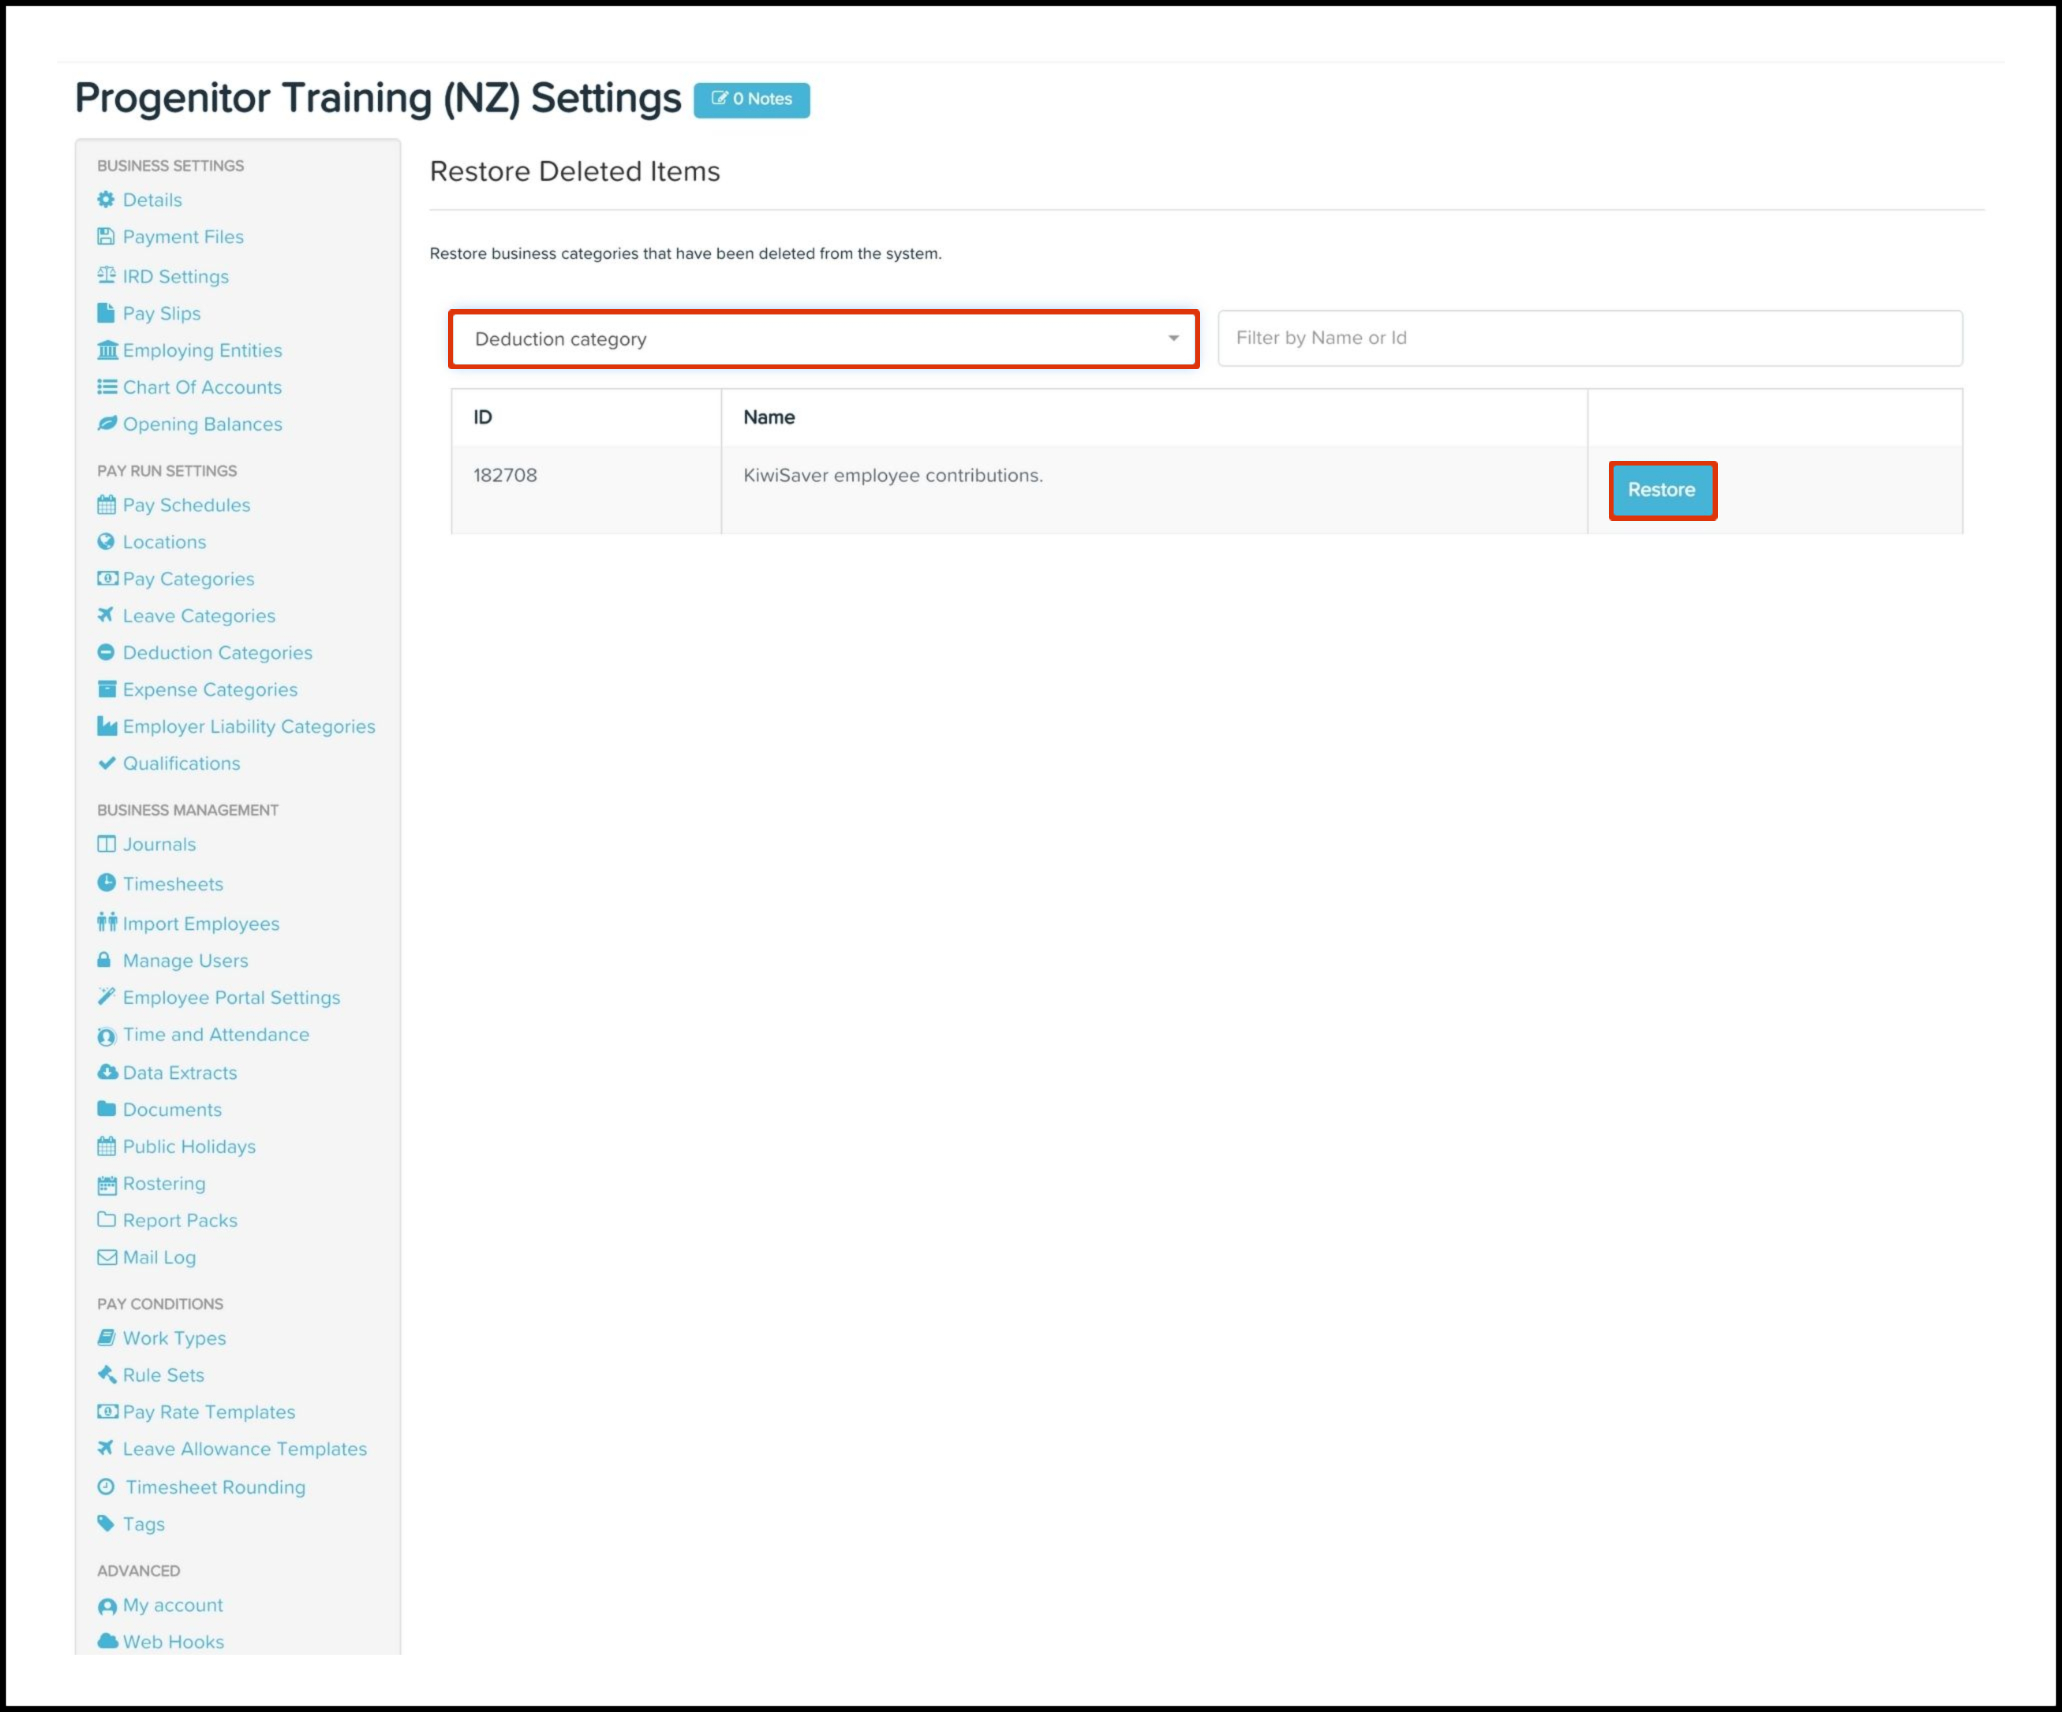Click the gavel icon beside Rule Sets
Image resolution: width=2062 pixels, height=1712 pixels.
106,1375
